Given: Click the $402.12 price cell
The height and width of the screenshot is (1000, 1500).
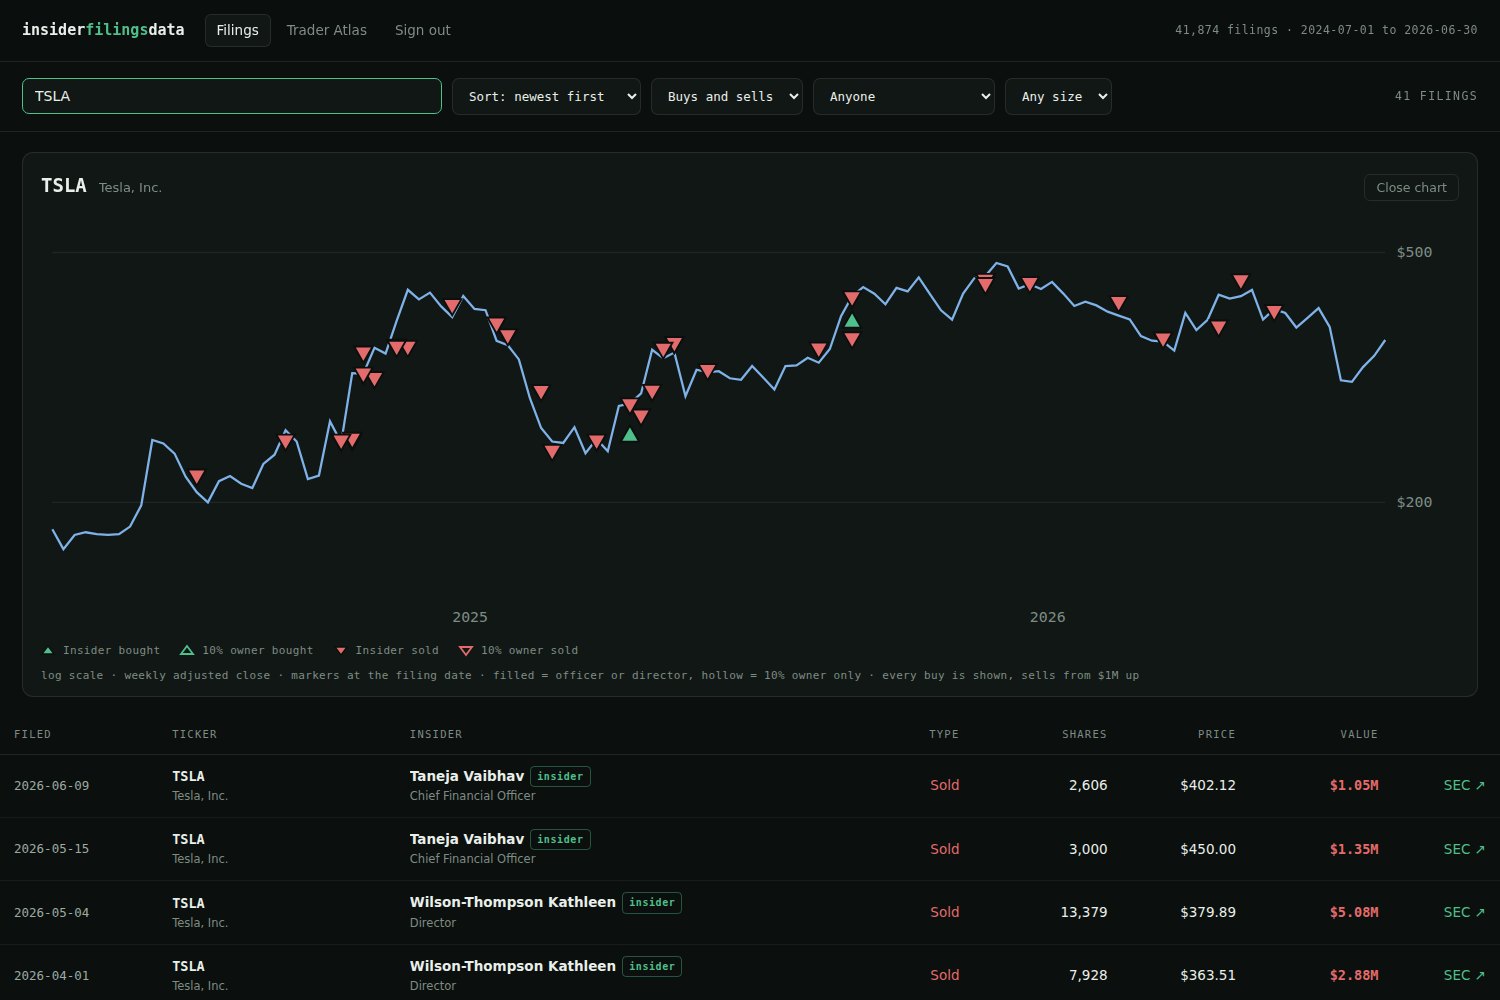Looking at the screenshot, I should click(1208, 785).
